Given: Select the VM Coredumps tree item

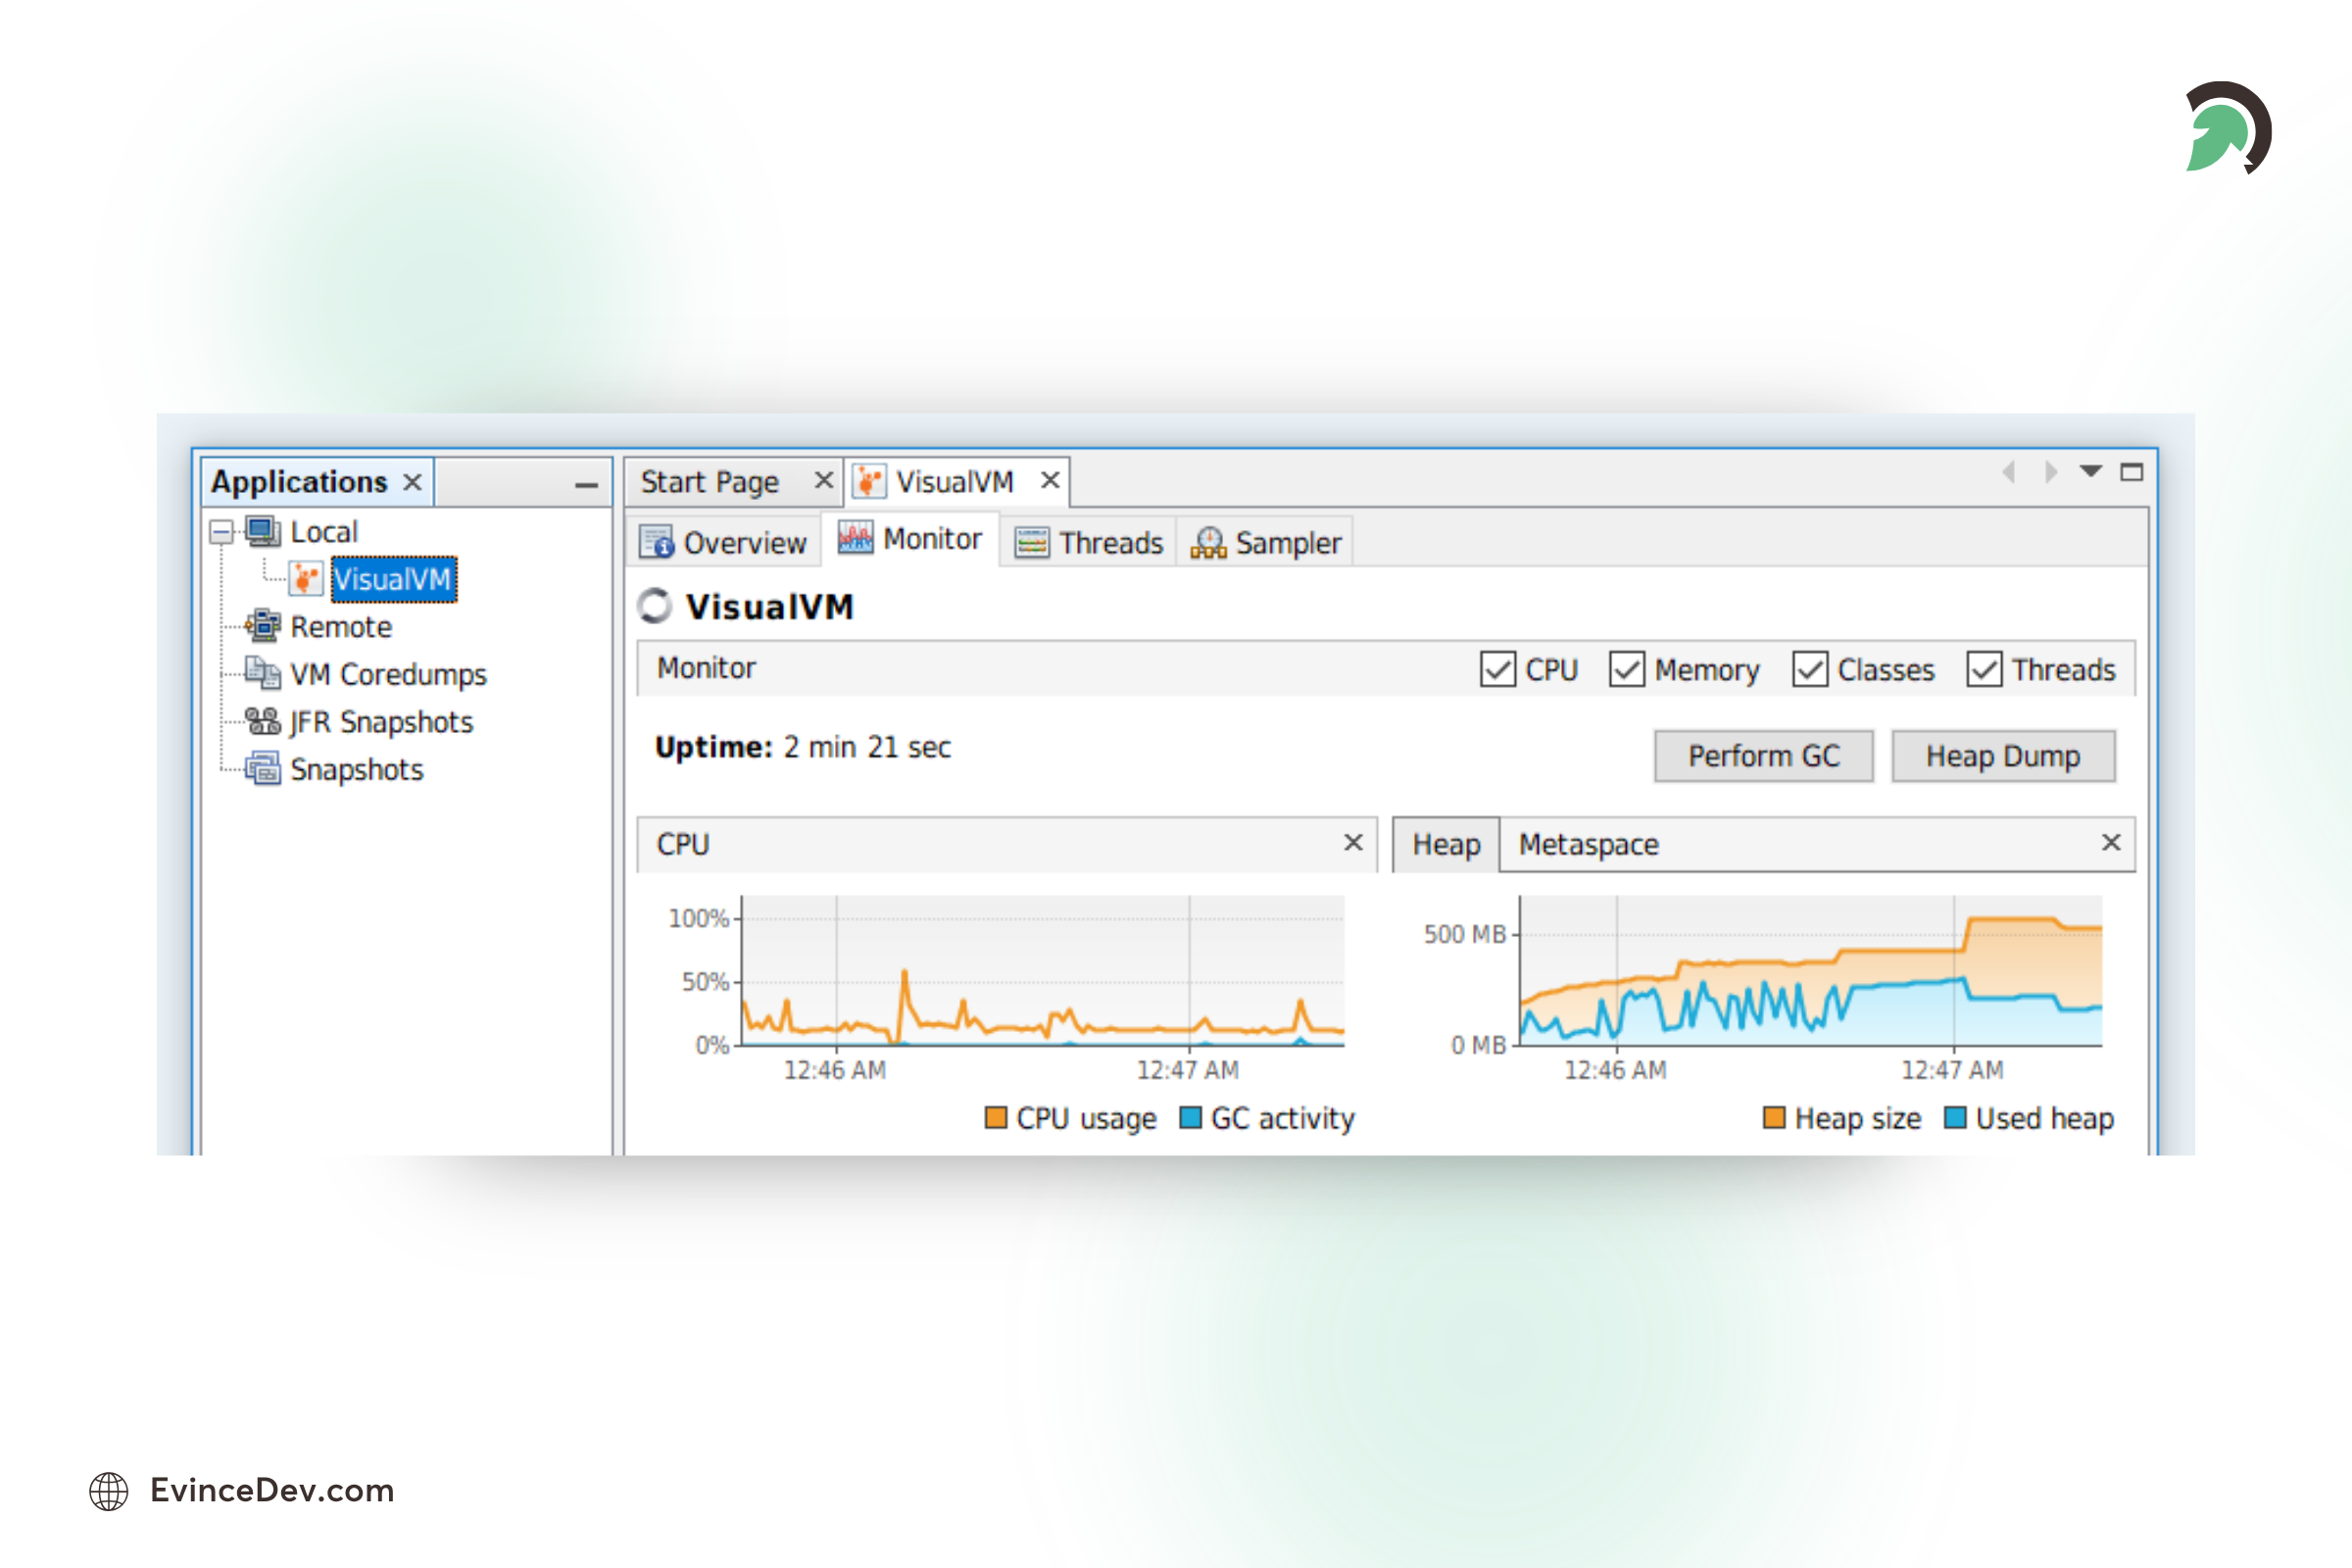Looking at the screenshot, I should click(388, 674).
